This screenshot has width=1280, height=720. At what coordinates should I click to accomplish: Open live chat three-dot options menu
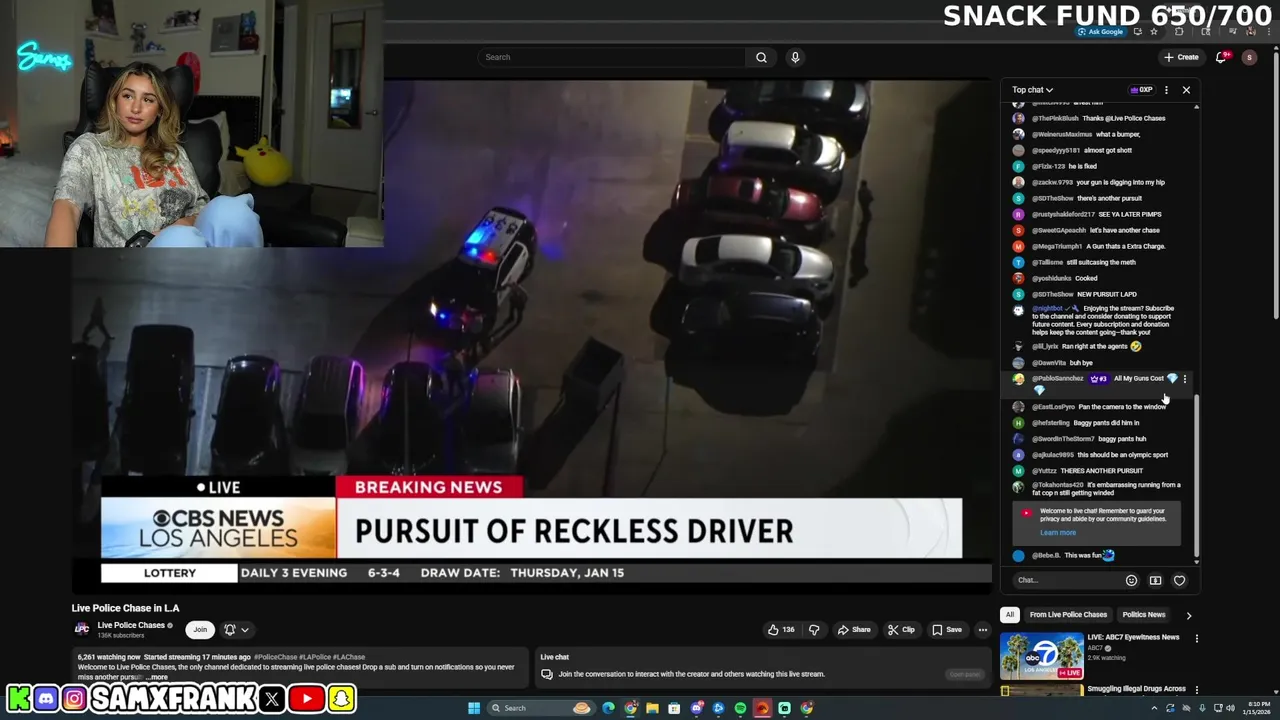1166,90
